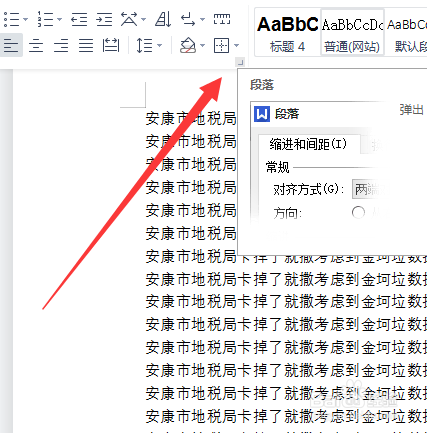The height and width of the screenshot is (433, 427).
Task: Expand the borders dropdown arrow
Action: point(237,45)
